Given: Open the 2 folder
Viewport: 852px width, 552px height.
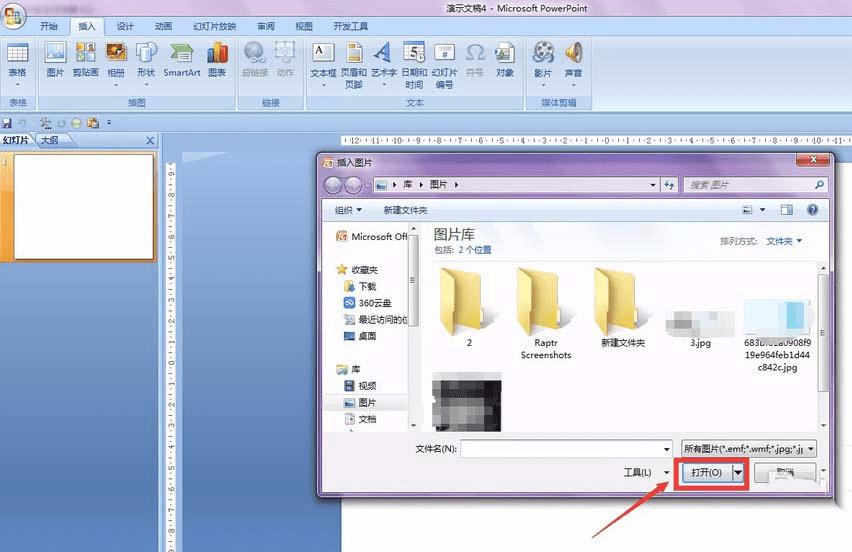Looking at the screenshot, I should tap(469, 307).
